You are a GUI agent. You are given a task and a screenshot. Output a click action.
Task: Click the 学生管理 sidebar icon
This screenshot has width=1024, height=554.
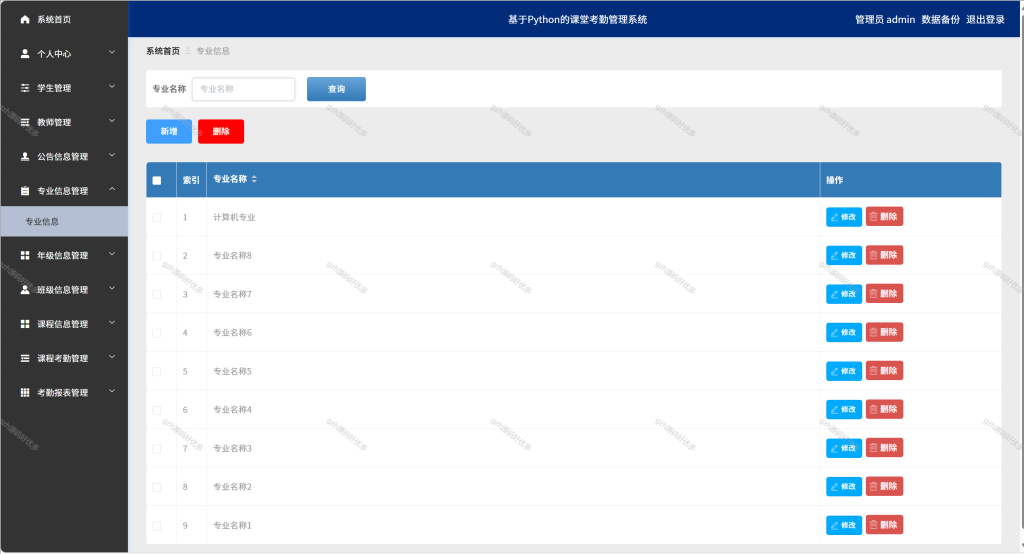25,88
